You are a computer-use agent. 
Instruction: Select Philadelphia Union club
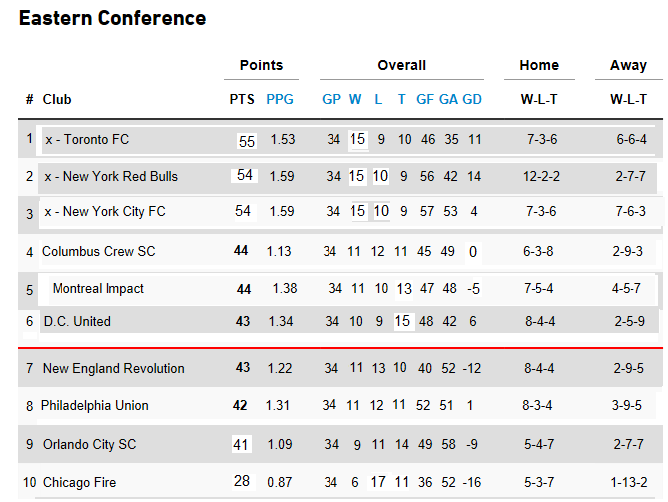click(94, 406)
